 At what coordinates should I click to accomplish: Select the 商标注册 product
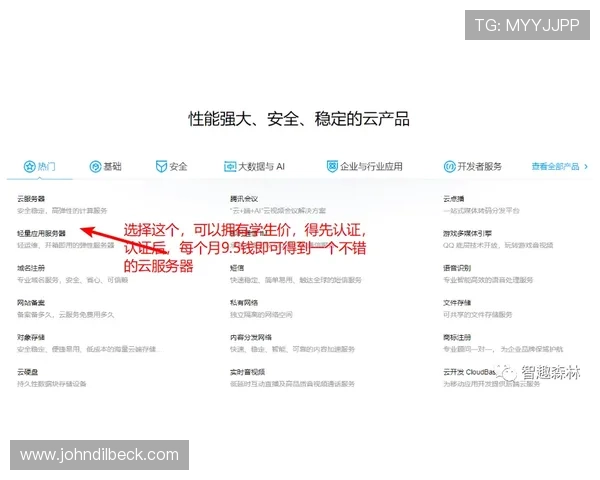pyautogui.click(x=457, y=337)
